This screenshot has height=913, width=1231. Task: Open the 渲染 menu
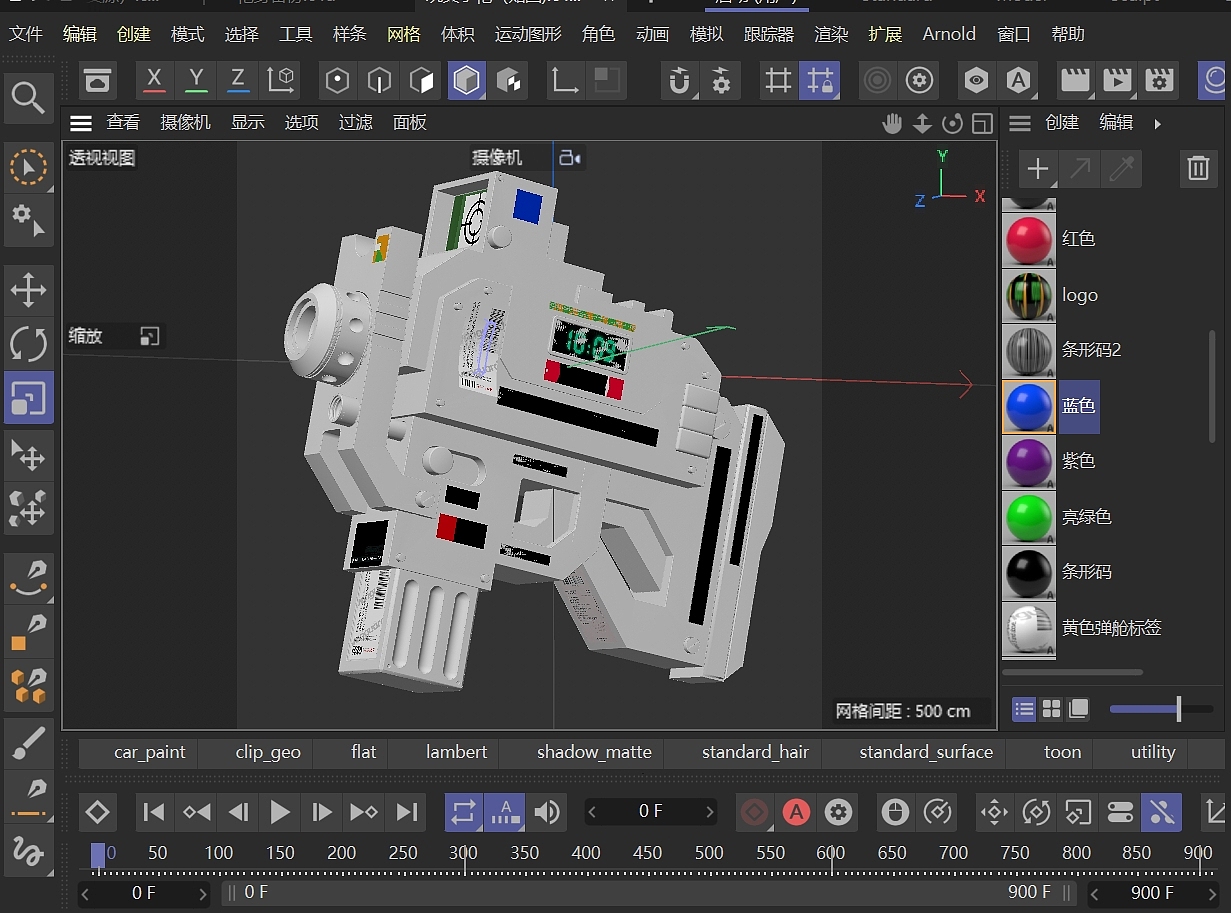tap(831, 34)
